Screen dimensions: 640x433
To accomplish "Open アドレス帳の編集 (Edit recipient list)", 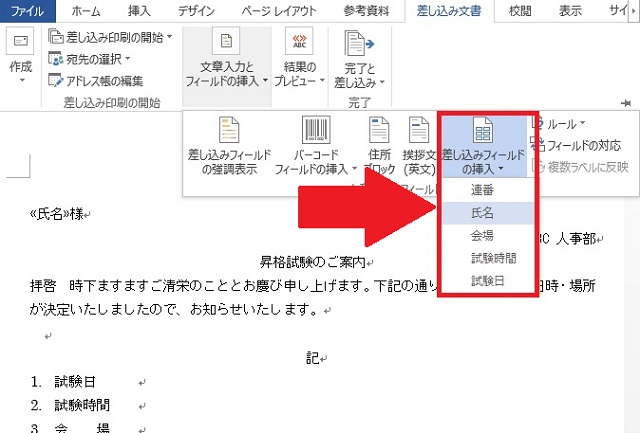I will pyautogui.click(x=57, y=80).
